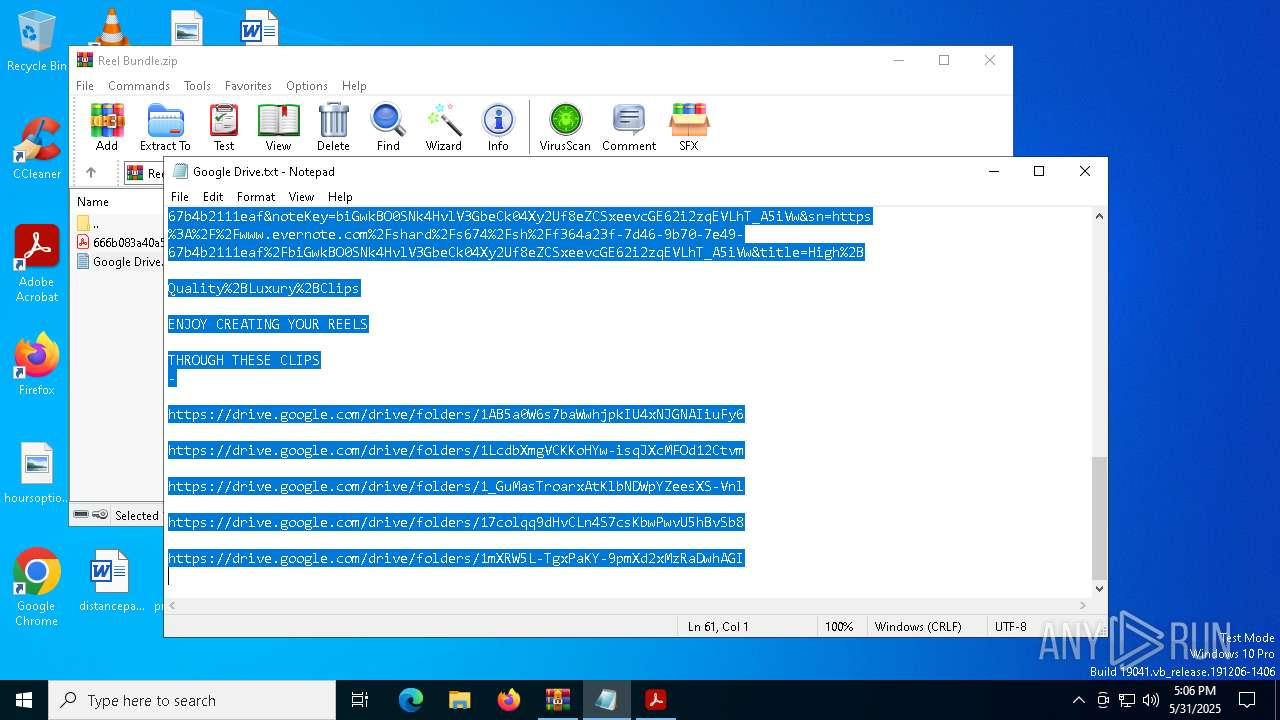Open File Explorer from taskbar
This screenshot has height=720, width=1280.
tap(460, 700)
